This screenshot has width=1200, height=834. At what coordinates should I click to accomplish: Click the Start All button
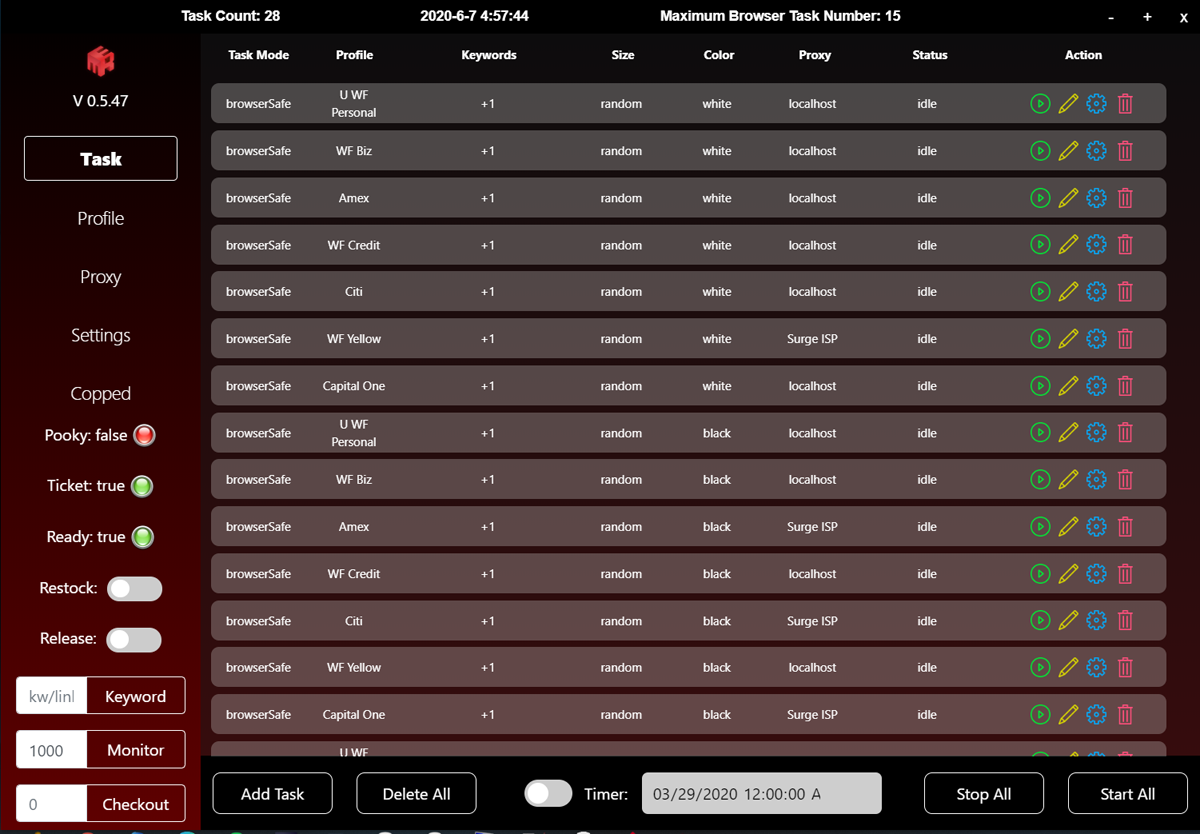1127,794
